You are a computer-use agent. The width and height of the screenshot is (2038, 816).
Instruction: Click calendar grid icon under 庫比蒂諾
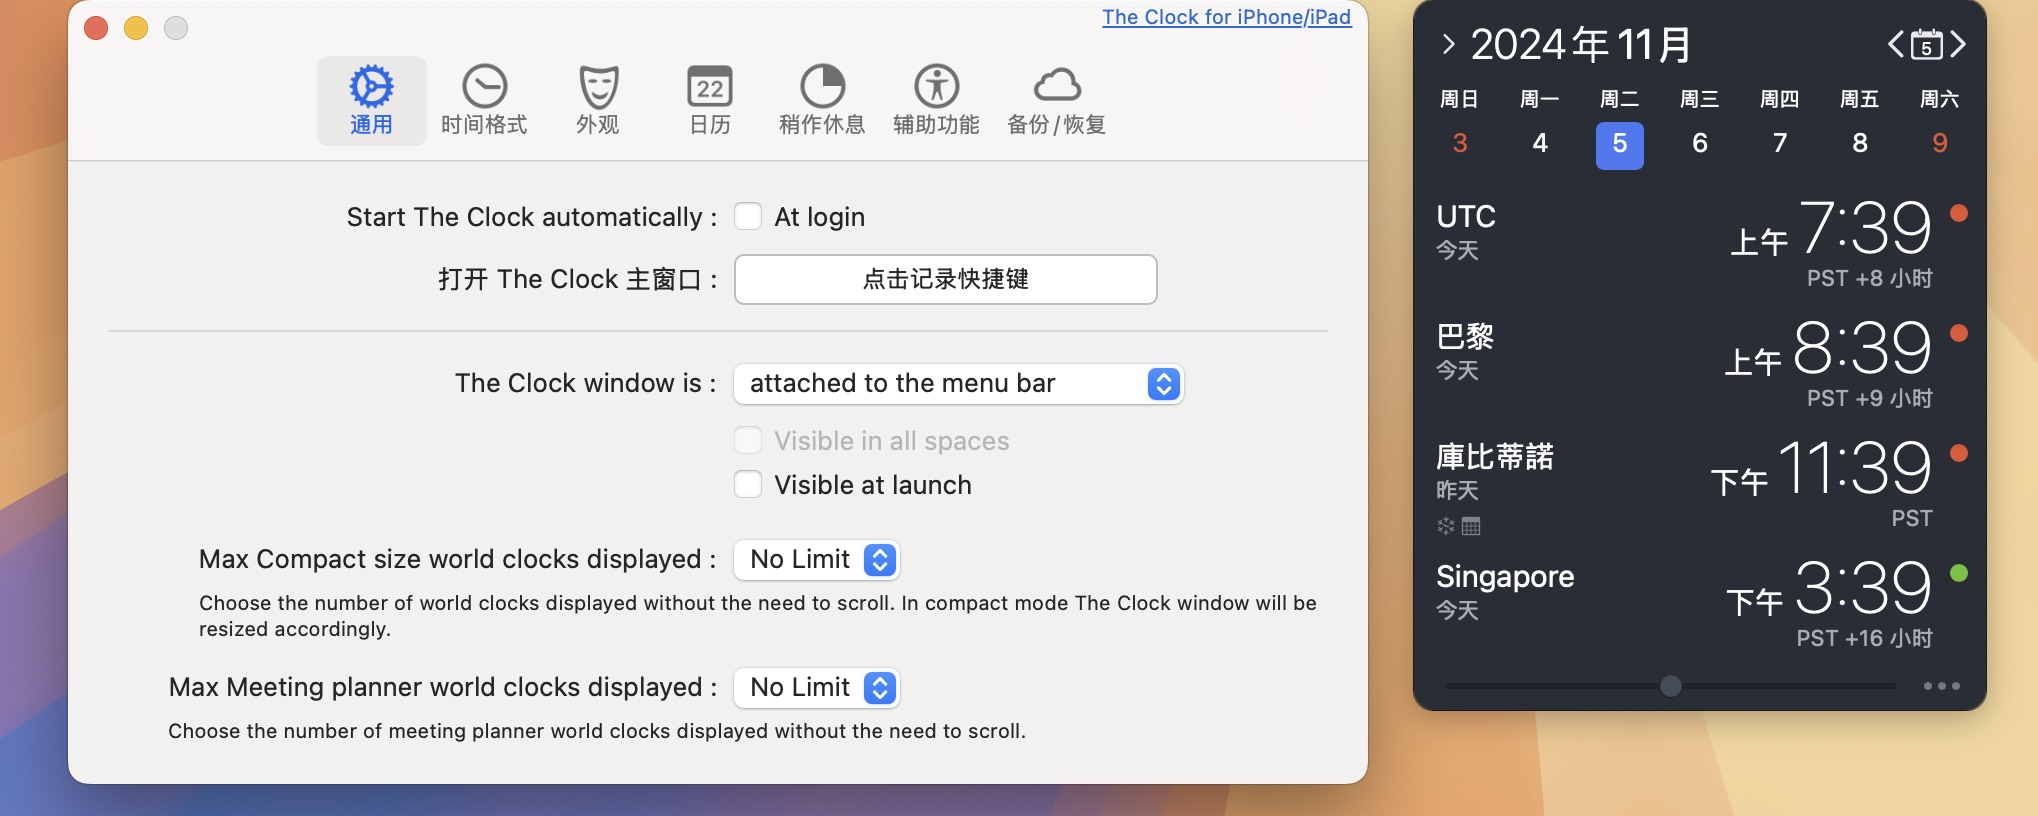1471,526
